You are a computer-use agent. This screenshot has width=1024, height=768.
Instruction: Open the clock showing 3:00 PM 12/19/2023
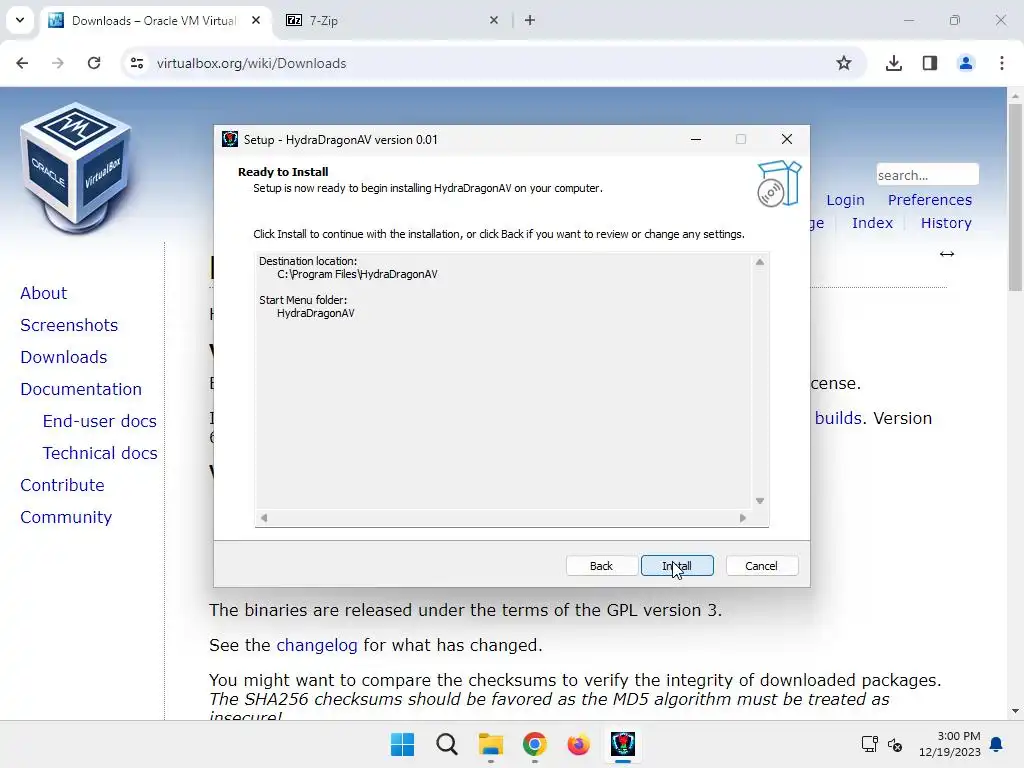tap(950, 744)
